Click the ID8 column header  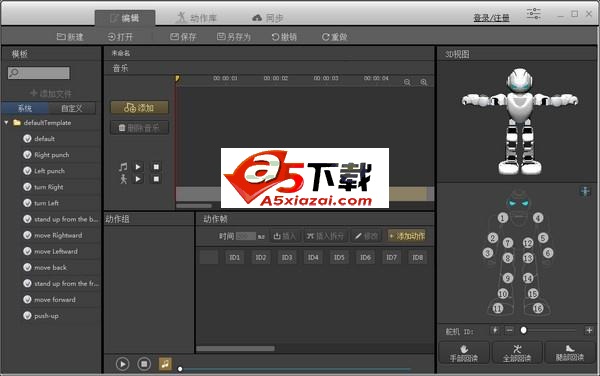pyautogui.click(x=417, y=257)
